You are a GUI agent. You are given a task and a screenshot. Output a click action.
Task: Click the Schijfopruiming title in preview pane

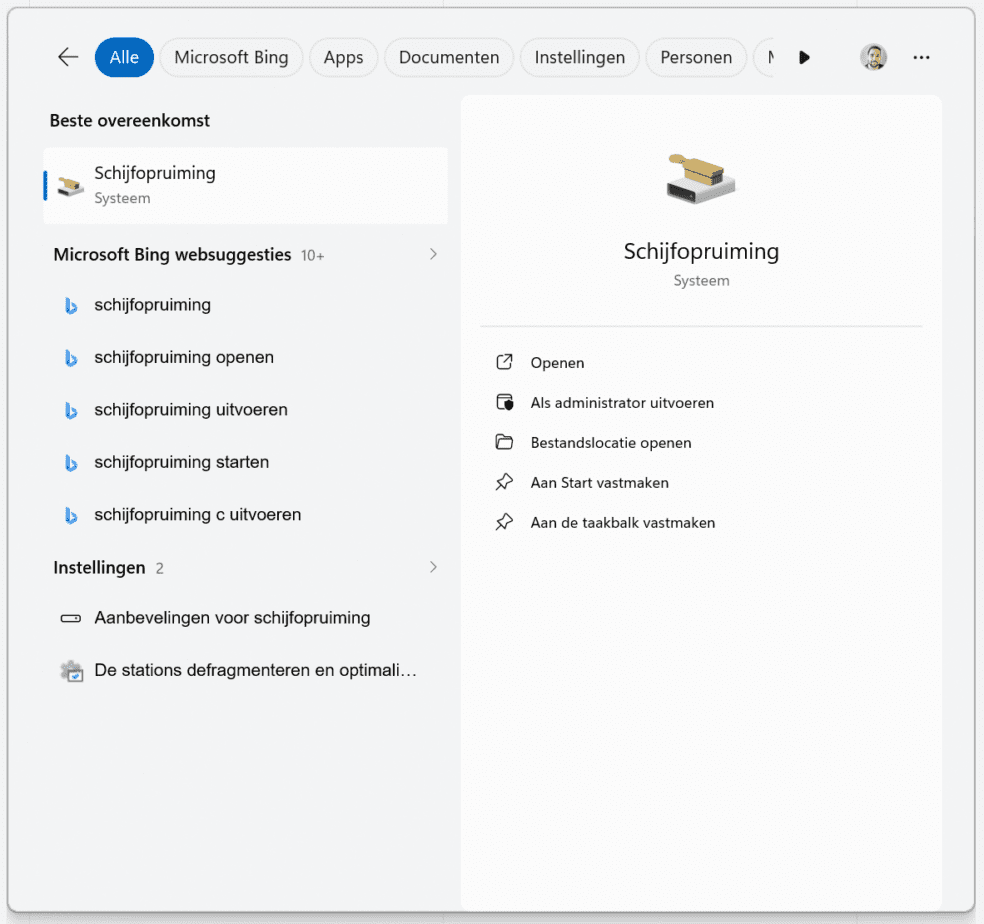701,252
